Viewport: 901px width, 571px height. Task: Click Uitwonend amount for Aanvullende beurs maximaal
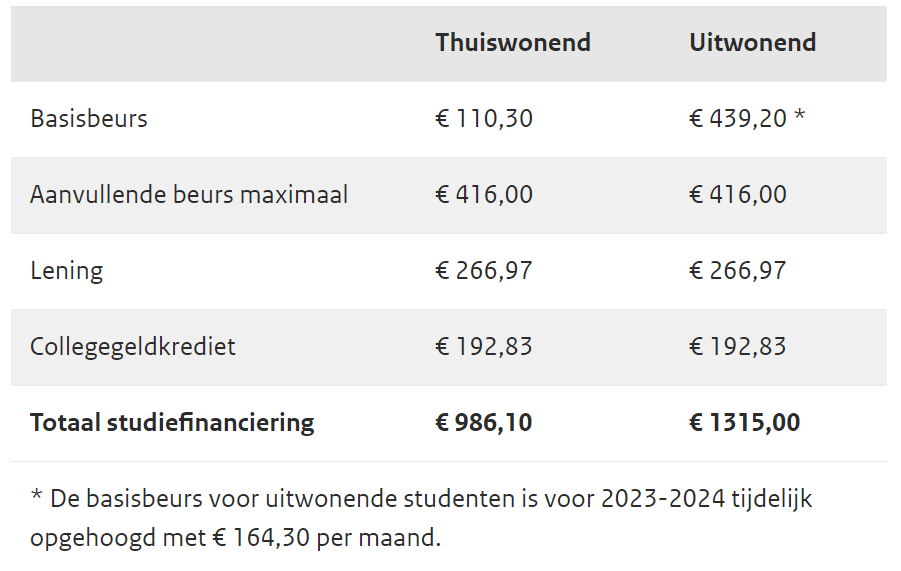[737, 195]
